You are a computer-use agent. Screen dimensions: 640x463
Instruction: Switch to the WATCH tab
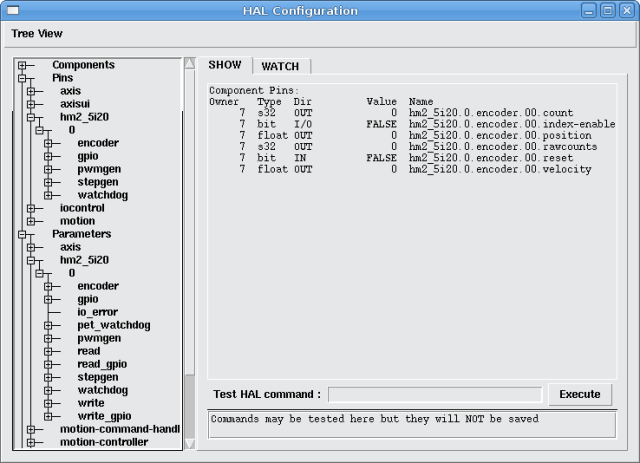point(280,66)
